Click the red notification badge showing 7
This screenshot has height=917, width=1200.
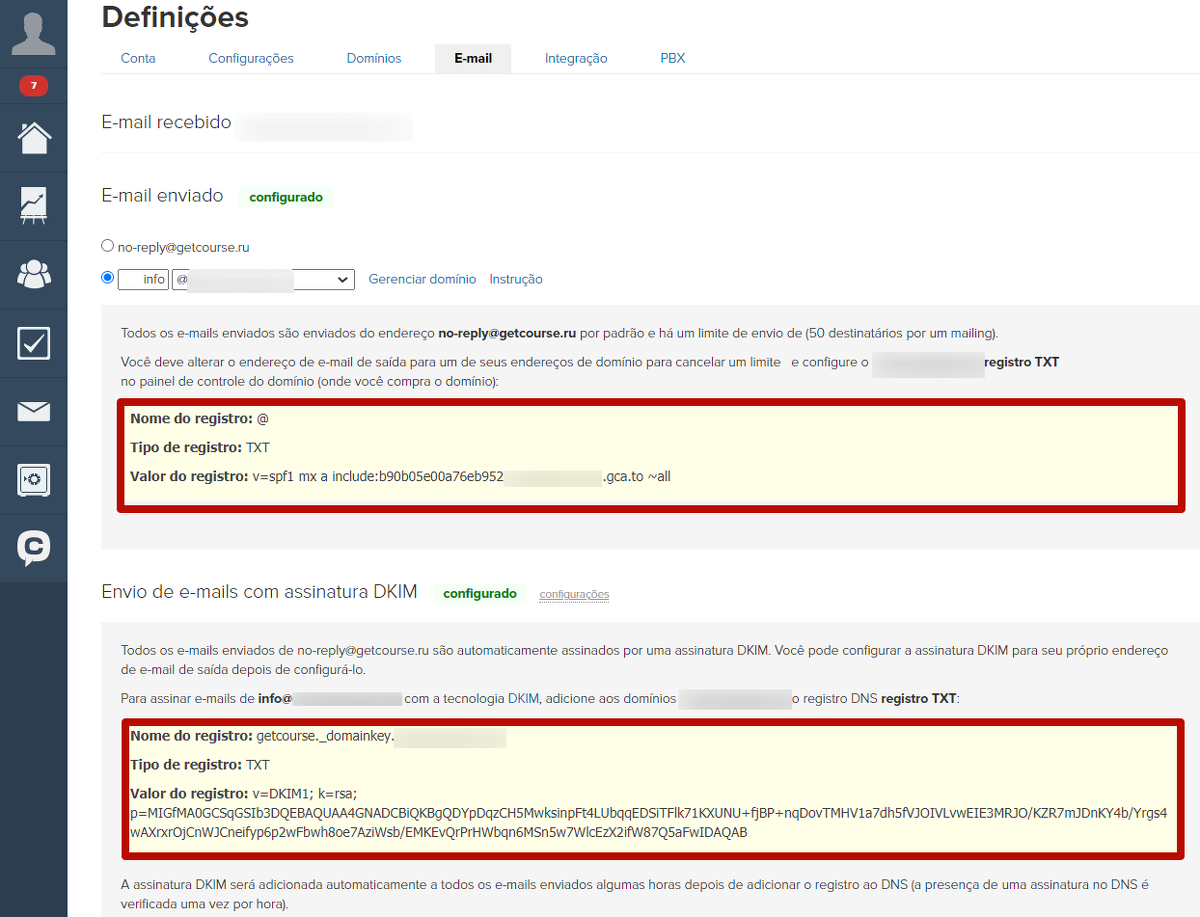pos(33,86)
